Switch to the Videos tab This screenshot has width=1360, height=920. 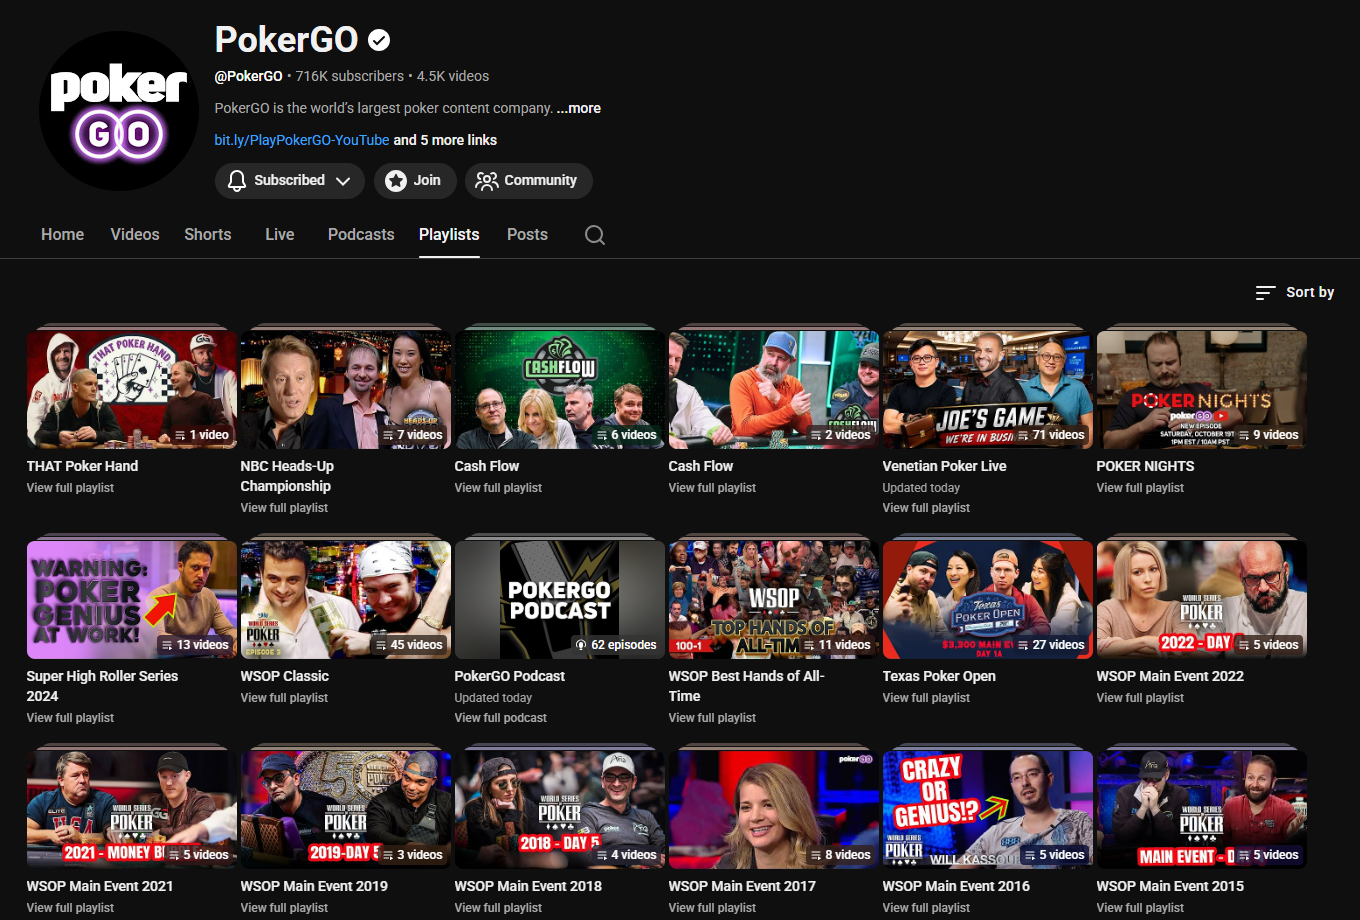point(135,234)
